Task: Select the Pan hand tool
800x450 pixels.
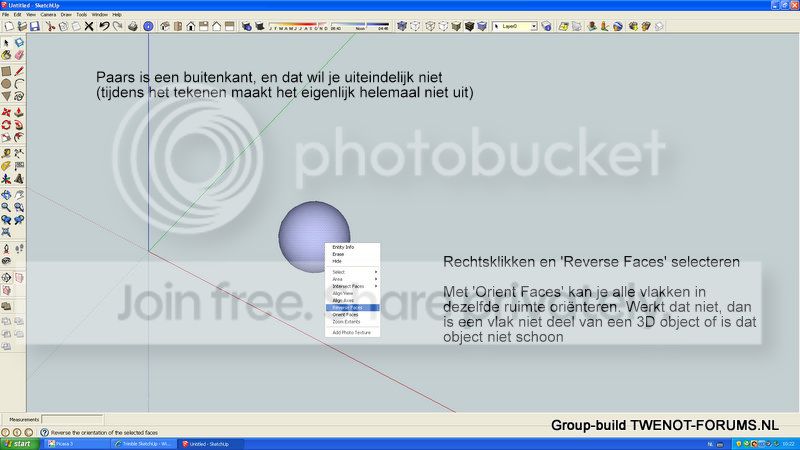Action: tap(19, 195)
